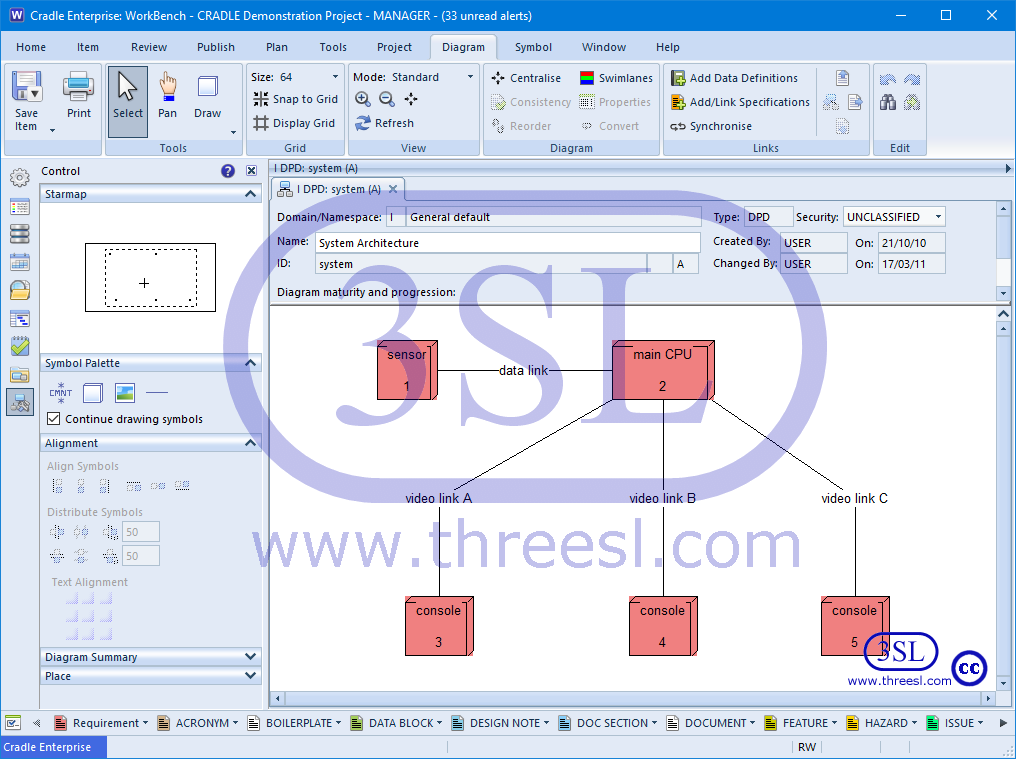The height and width of the screenshot is (759, 1016).
Task: Click the database stack sidebar icon
Action: point(20,234)
